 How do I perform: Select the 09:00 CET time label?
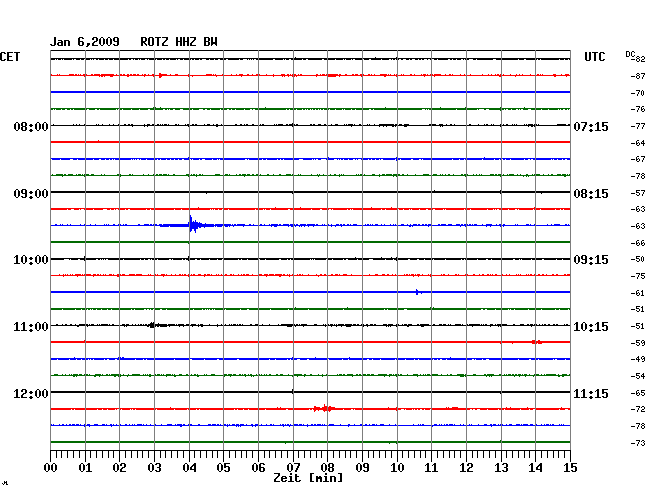(31, 194)
